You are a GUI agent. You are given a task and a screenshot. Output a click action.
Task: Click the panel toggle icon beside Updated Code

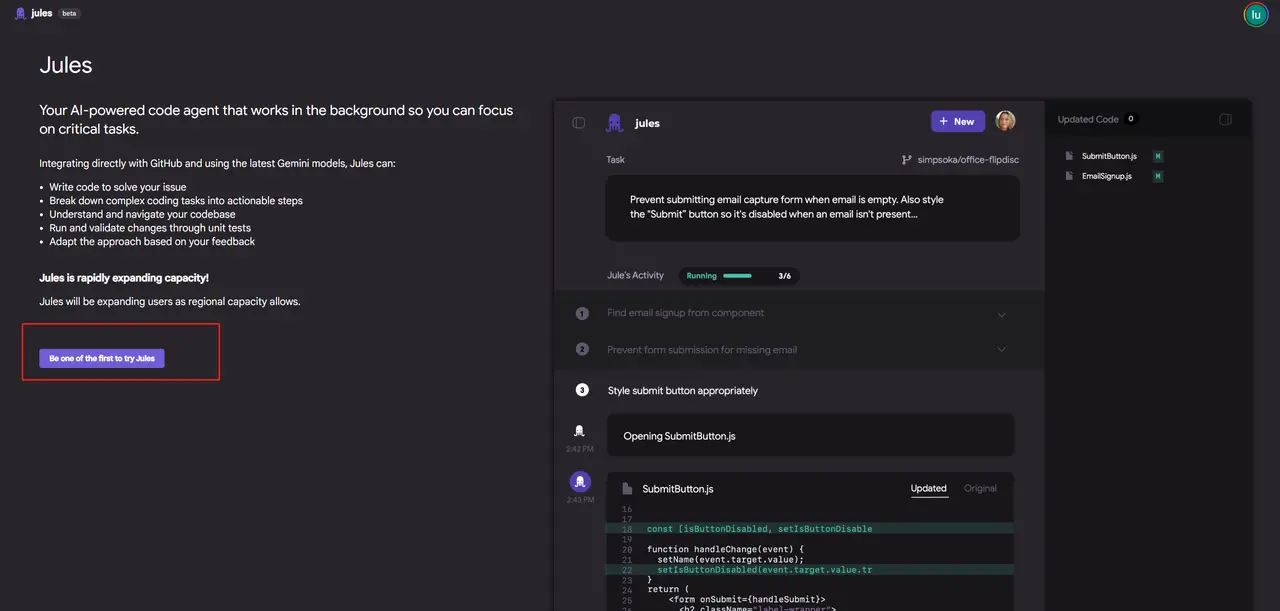1225,119
